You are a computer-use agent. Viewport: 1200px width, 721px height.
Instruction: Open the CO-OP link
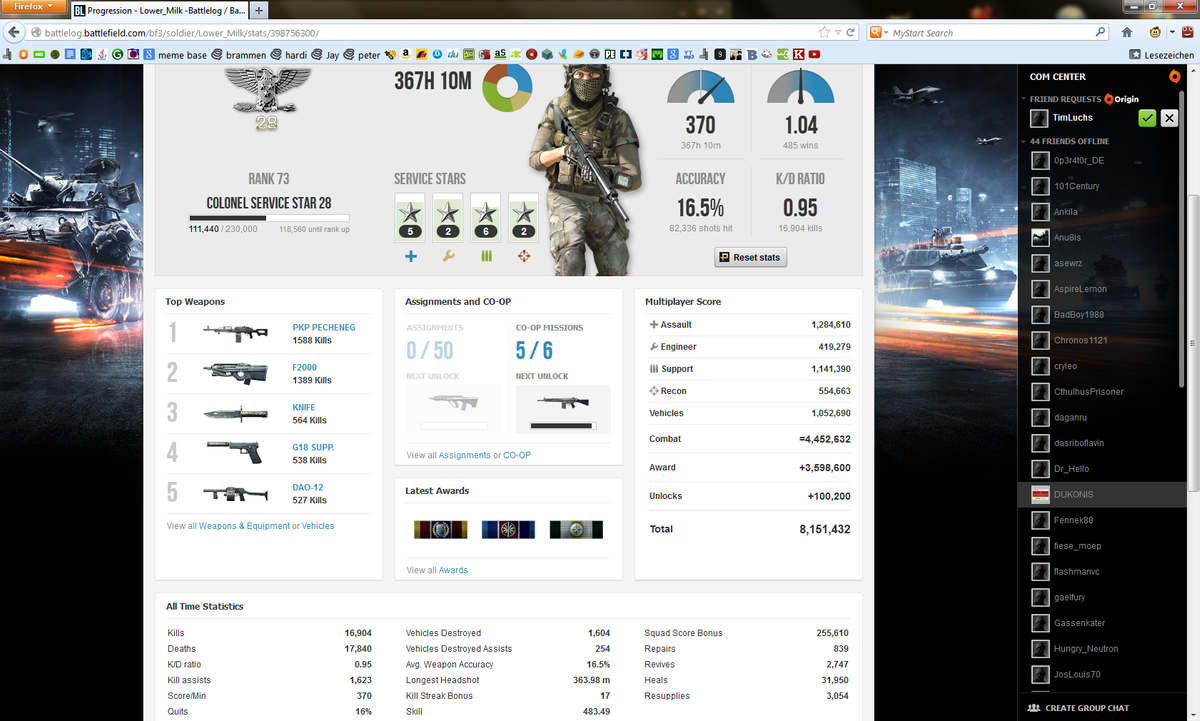click(x=517, y=455)
